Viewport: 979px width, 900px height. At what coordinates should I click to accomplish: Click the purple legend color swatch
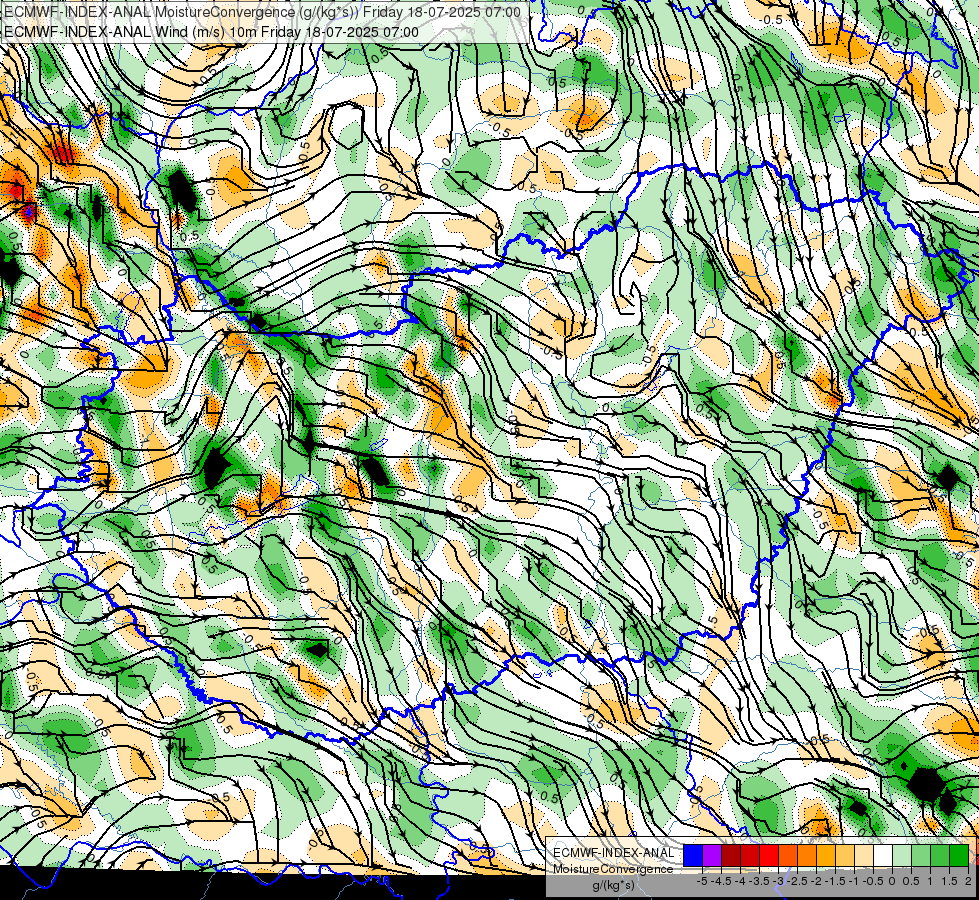[x=712, y=855]
